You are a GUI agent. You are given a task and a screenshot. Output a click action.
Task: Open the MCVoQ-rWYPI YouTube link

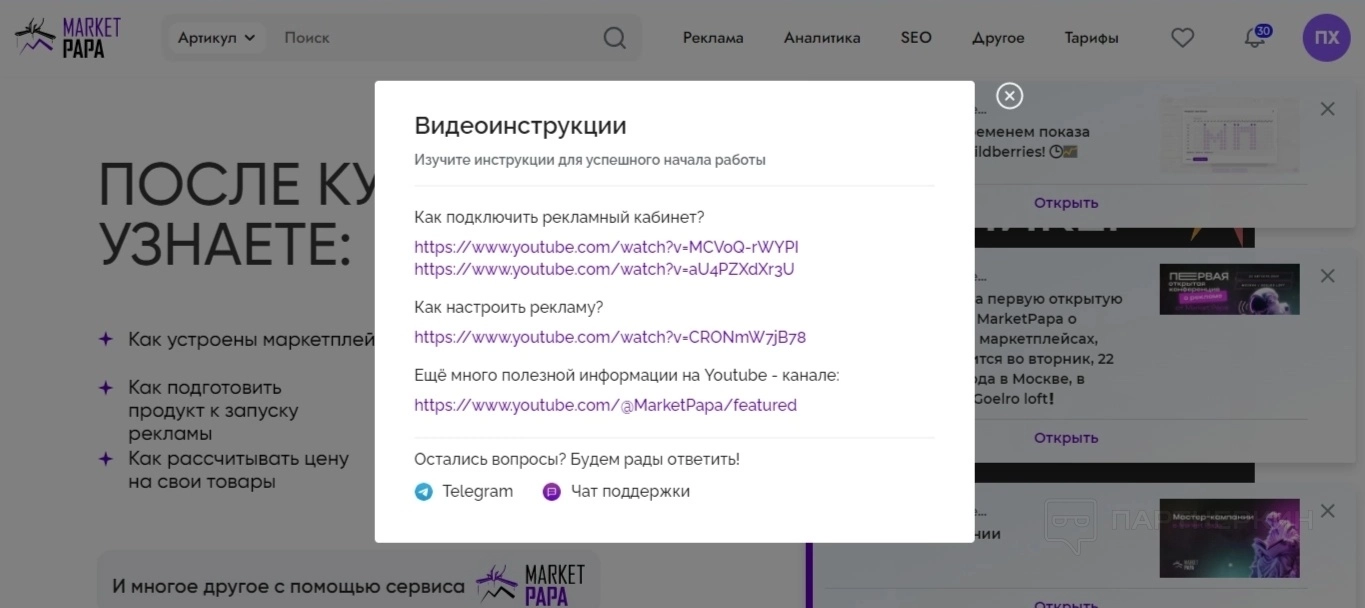(606, 247)
